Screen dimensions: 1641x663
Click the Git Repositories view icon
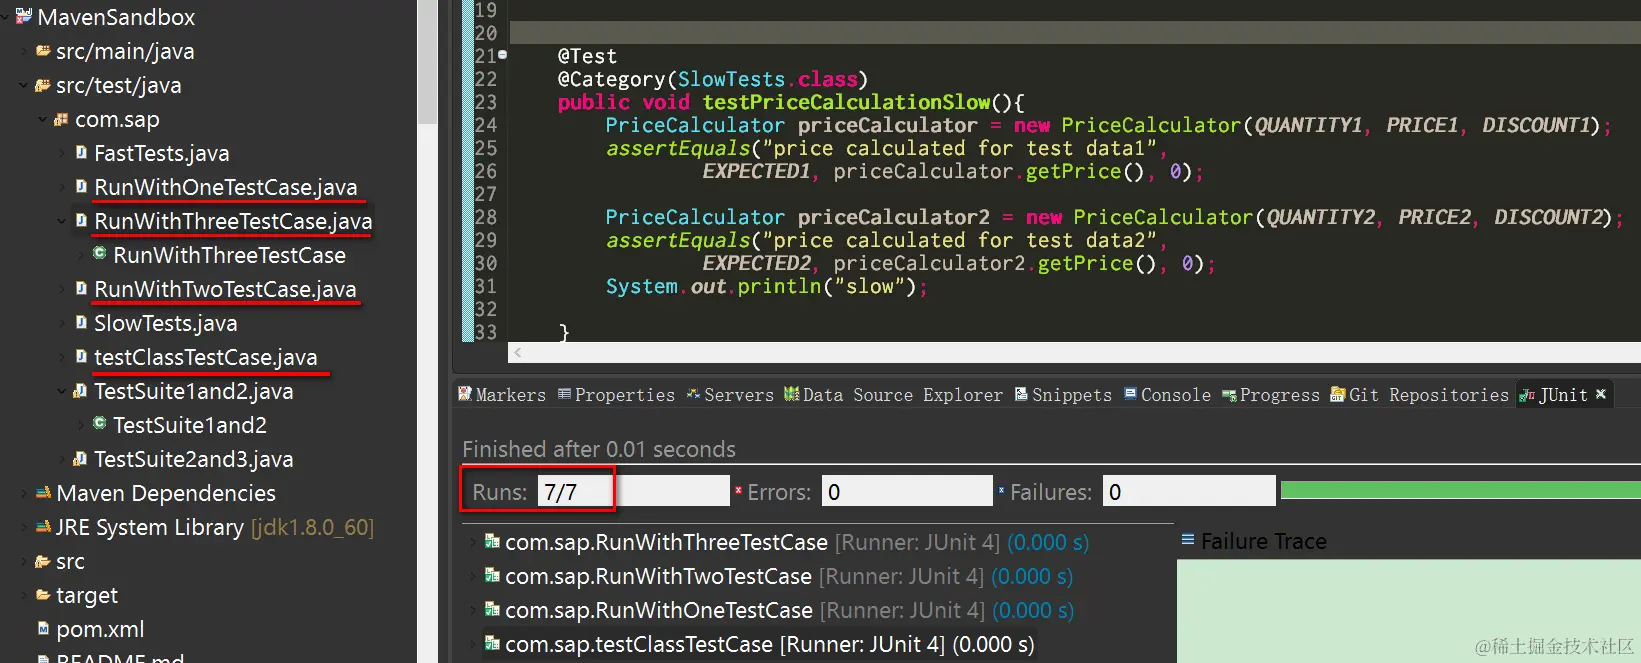[x=1338, y=394]
